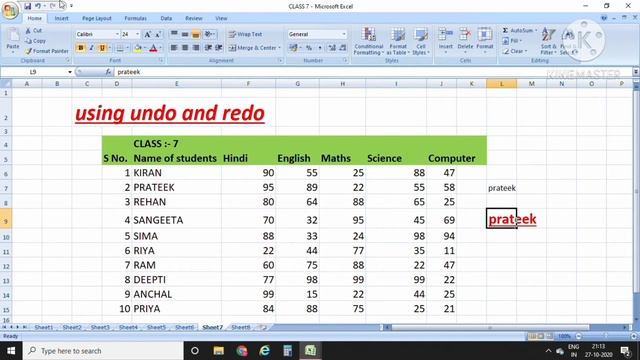The width and height of the screenshot is (640, 360).
Task: Activate the Format Painter tool
Action: click(x=47, y=51)
